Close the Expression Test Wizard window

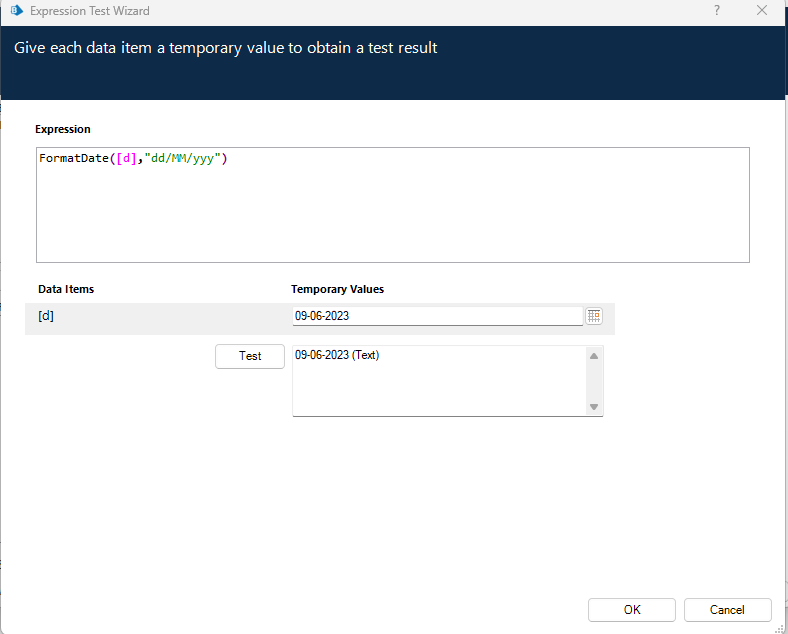[x=762, y=11]
